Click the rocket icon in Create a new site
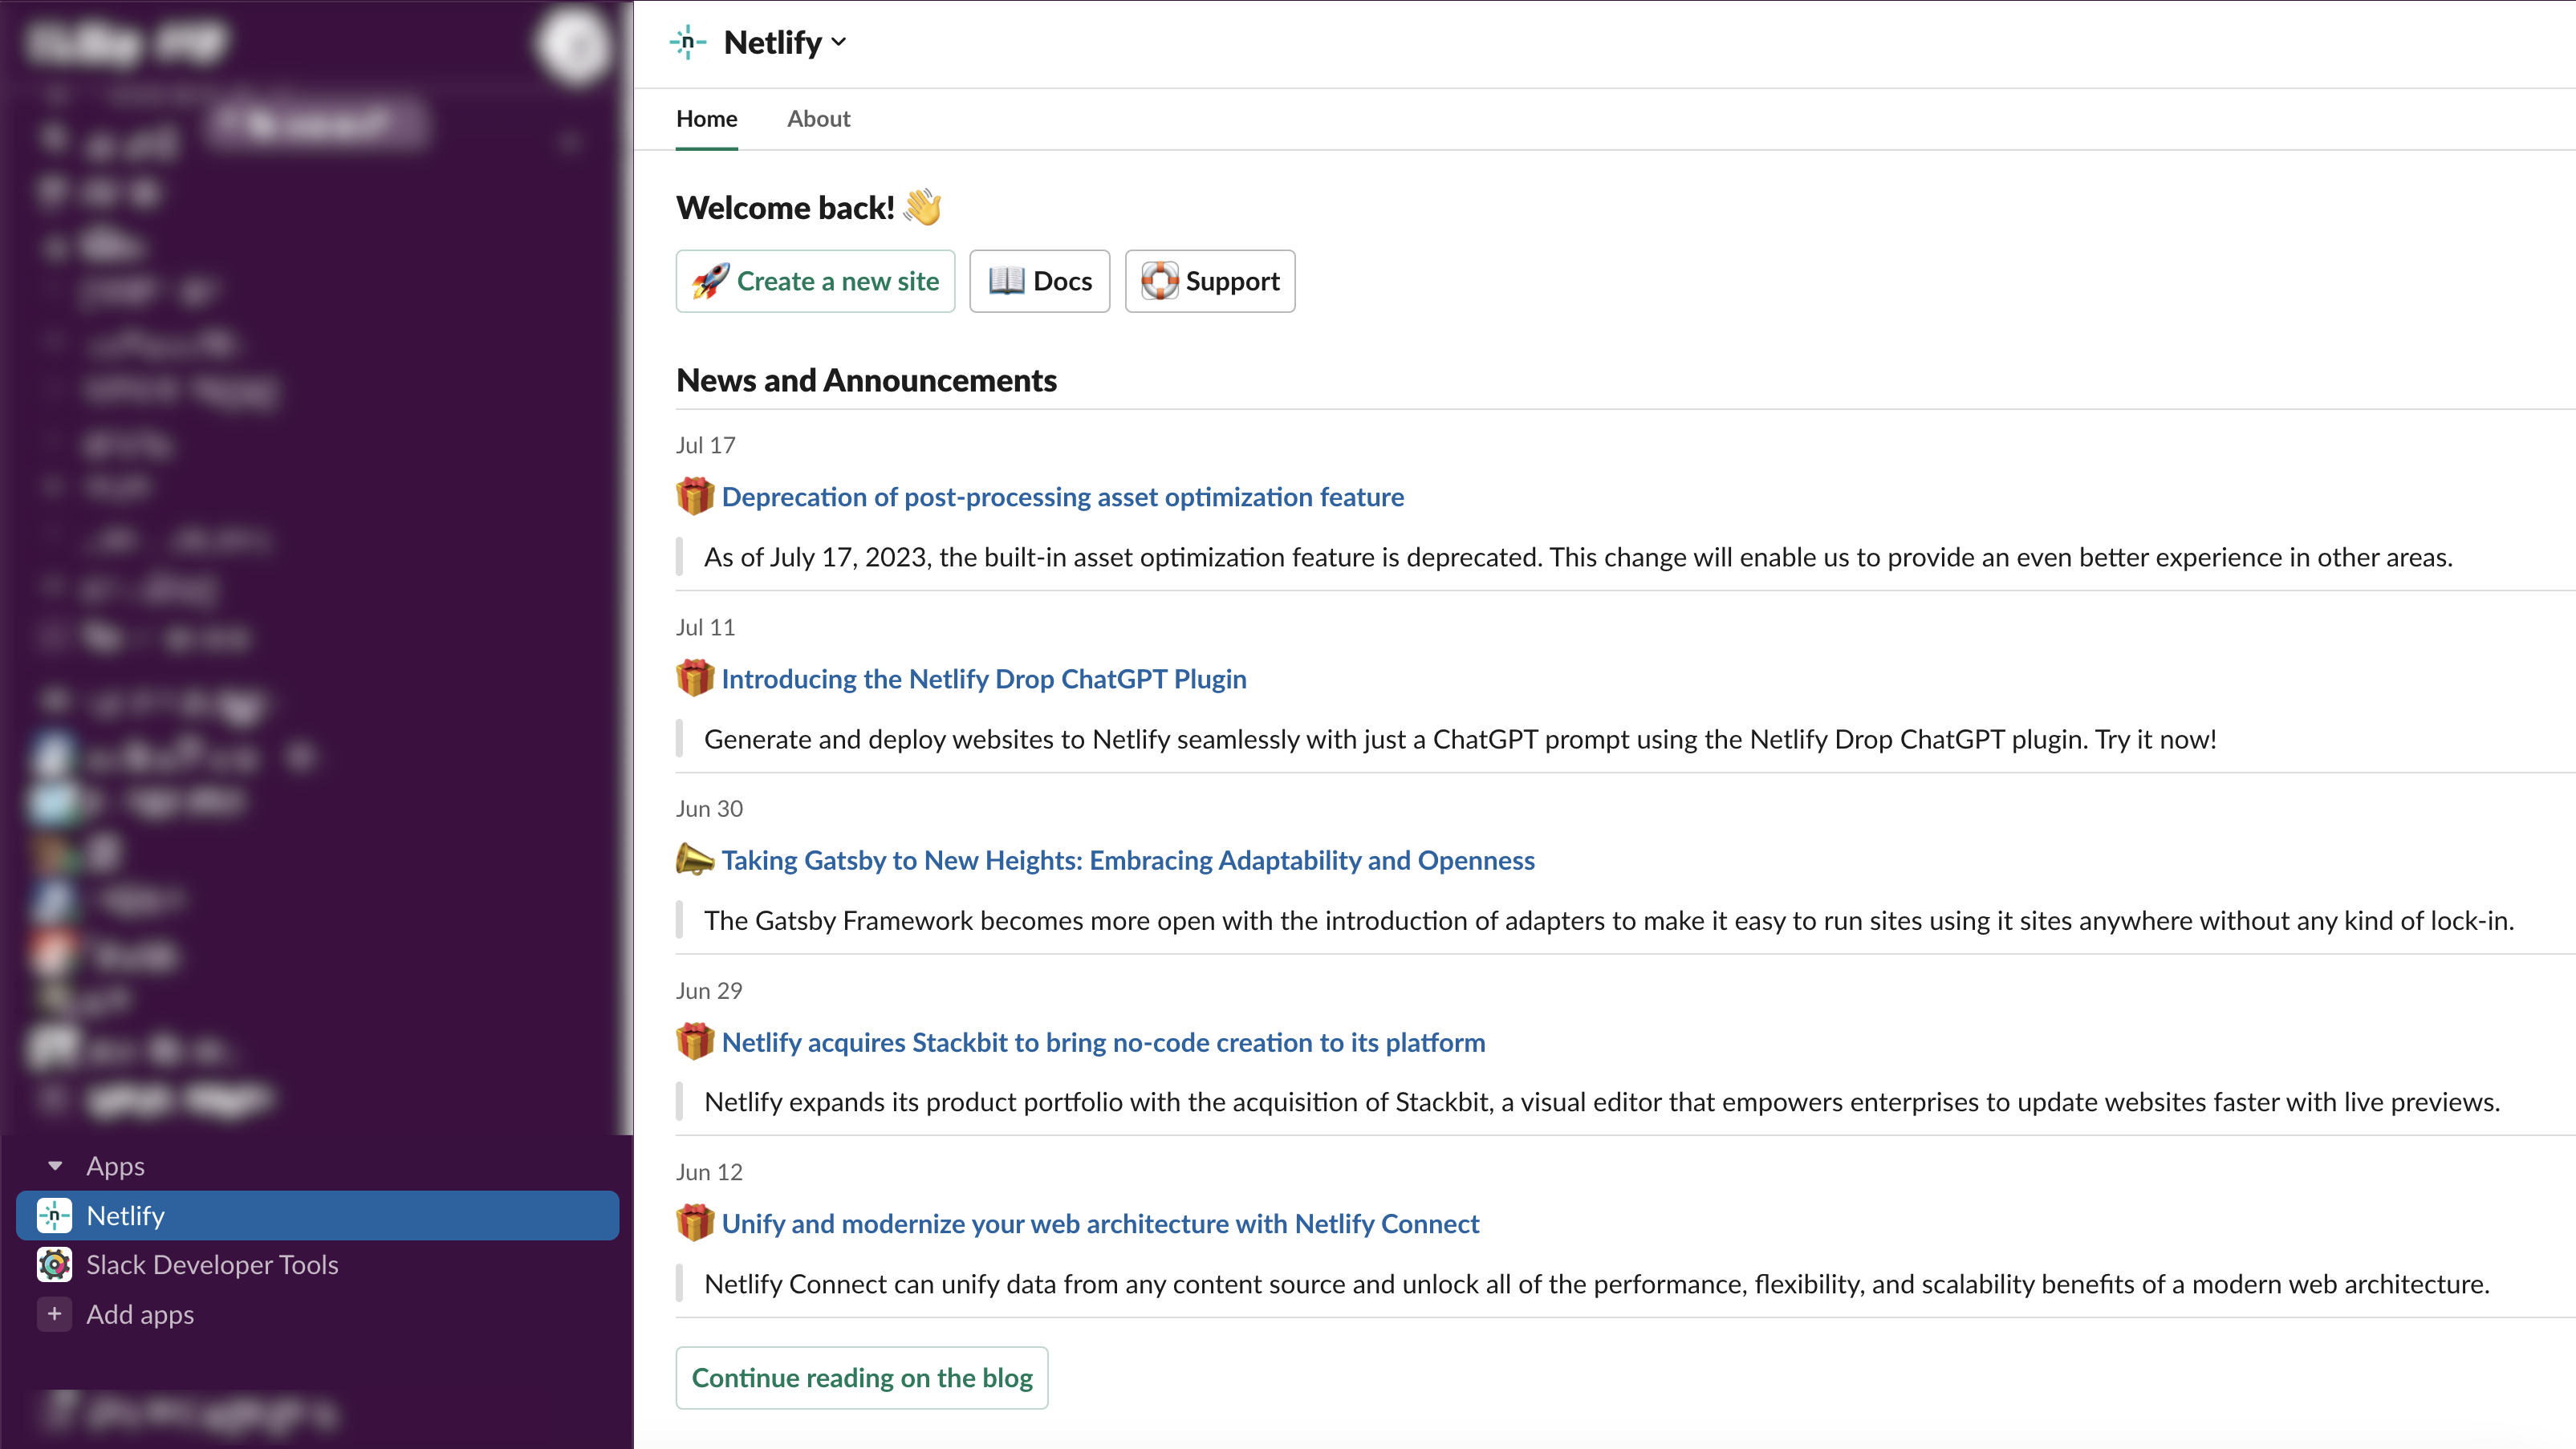This screenshot has width=2576, height=1449. click(710, 281)
